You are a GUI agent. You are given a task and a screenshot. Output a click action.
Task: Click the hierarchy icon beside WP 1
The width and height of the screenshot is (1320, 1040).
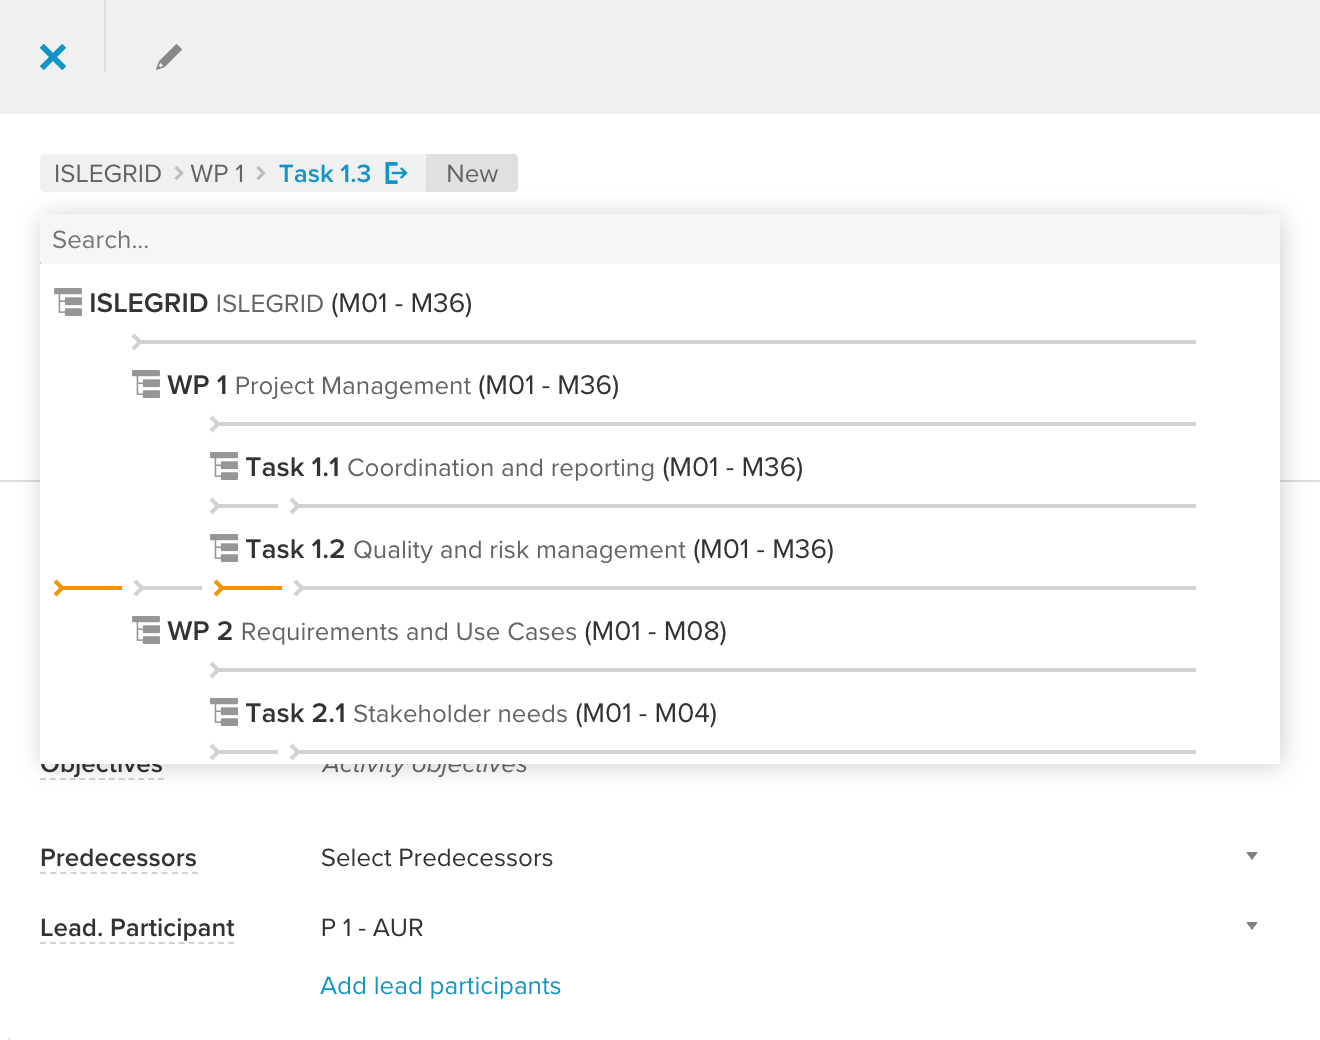[x=146, y=384]
